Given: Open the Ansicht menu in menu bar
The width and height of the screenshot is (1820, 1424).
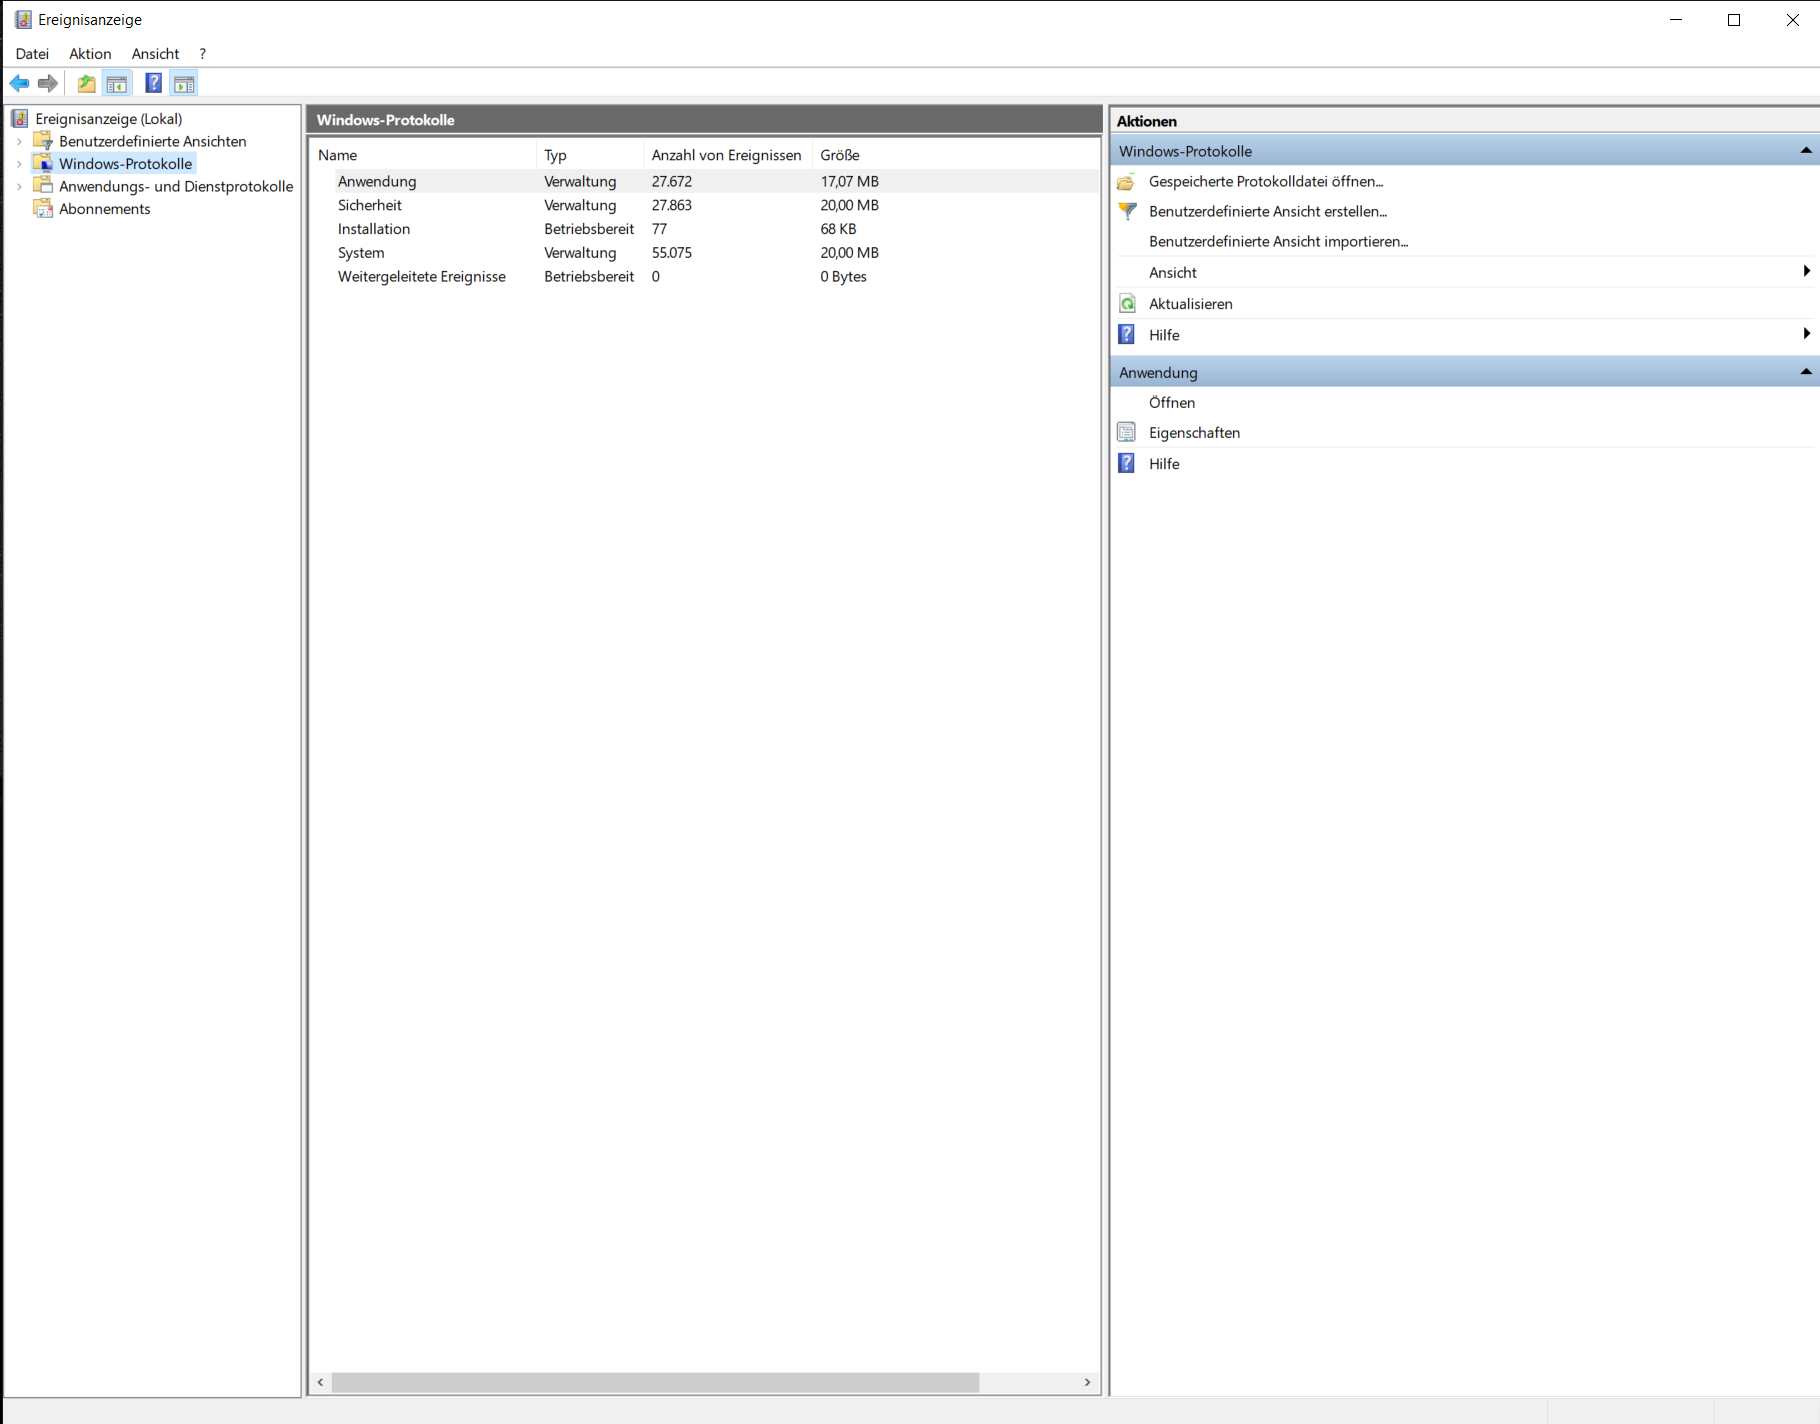Looking at the screenshot, I should click(x=155, y=54).
